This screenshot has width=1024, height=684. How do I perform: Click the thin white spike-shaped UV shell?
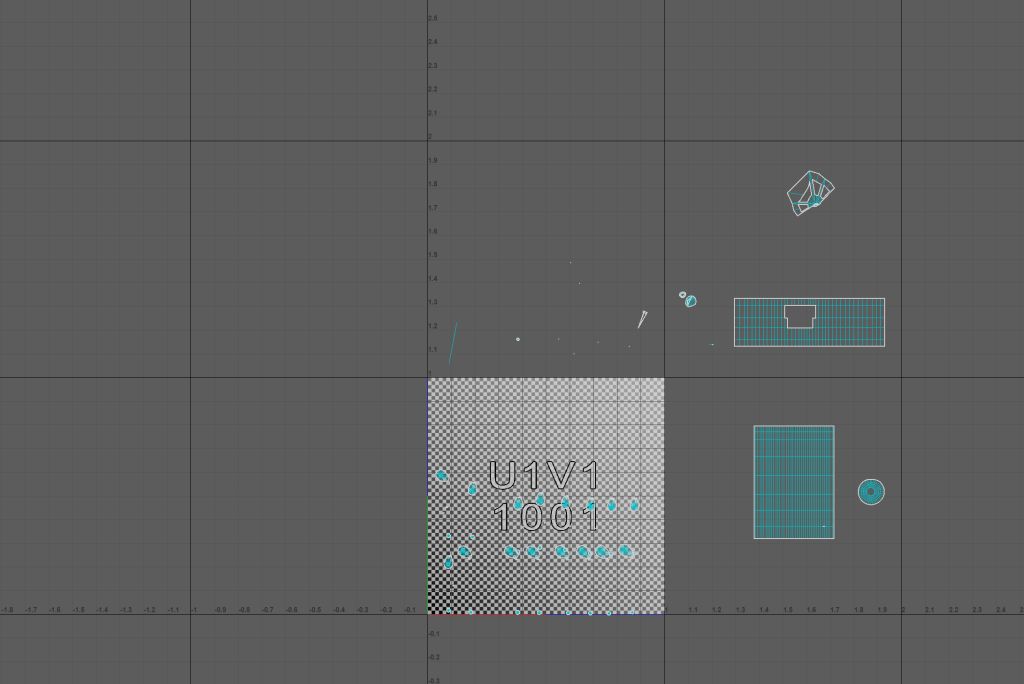click(642, 319)
